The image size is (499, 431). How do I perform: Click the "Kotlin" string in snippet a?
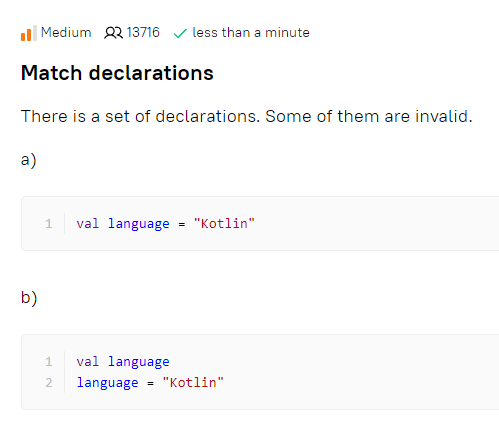click(224, 223)
